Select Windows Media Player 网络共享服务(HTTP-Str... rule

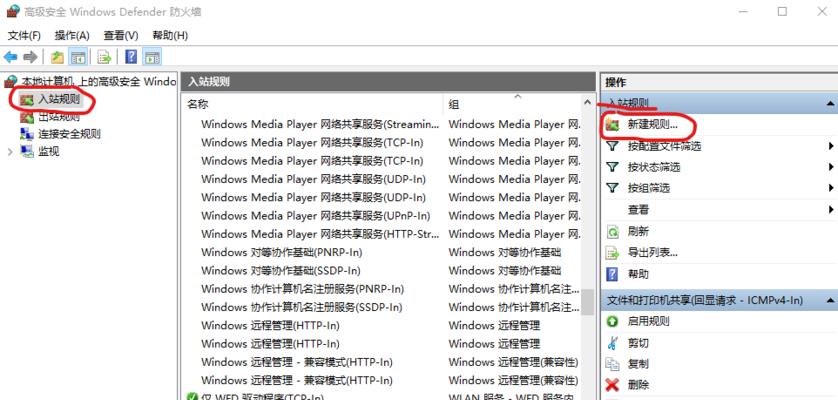click(320, 234)
